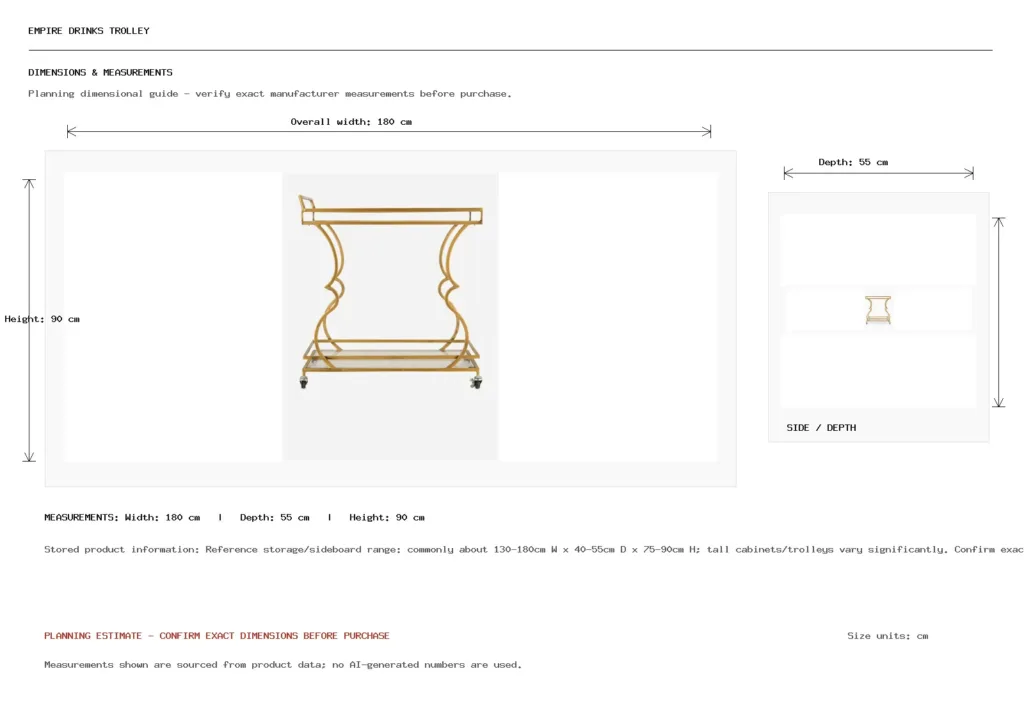Select the "Stored product information" paragraph
Screen dimensions: 1024x717
click(534, 549)
